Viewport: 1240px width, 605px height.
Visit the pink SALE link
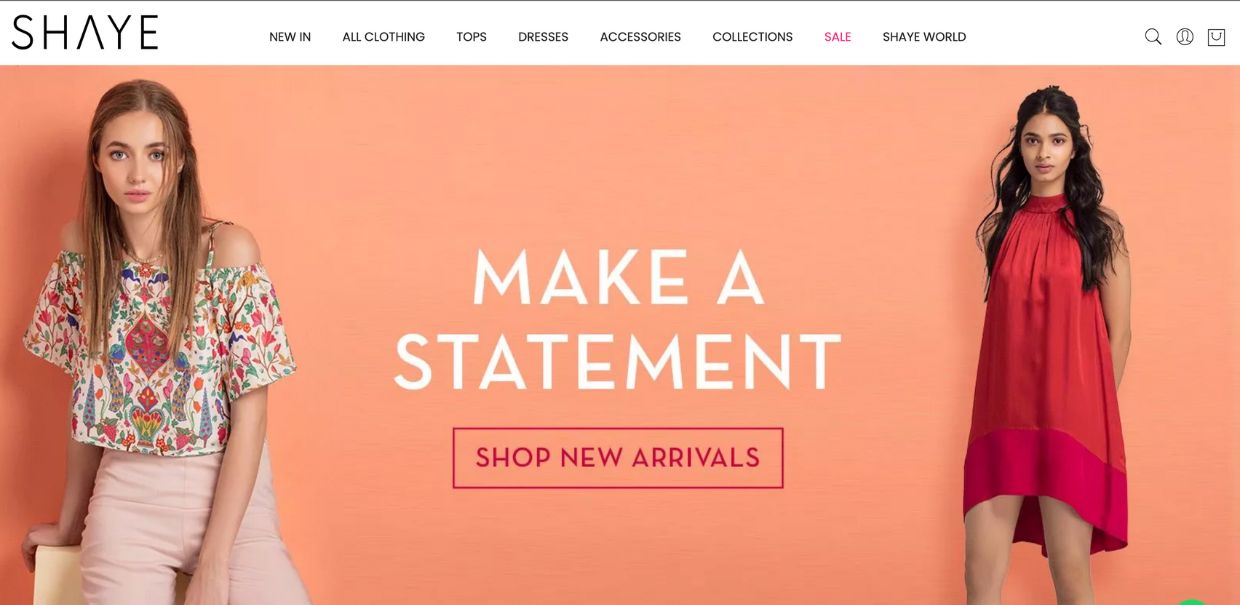coord(838,37)
